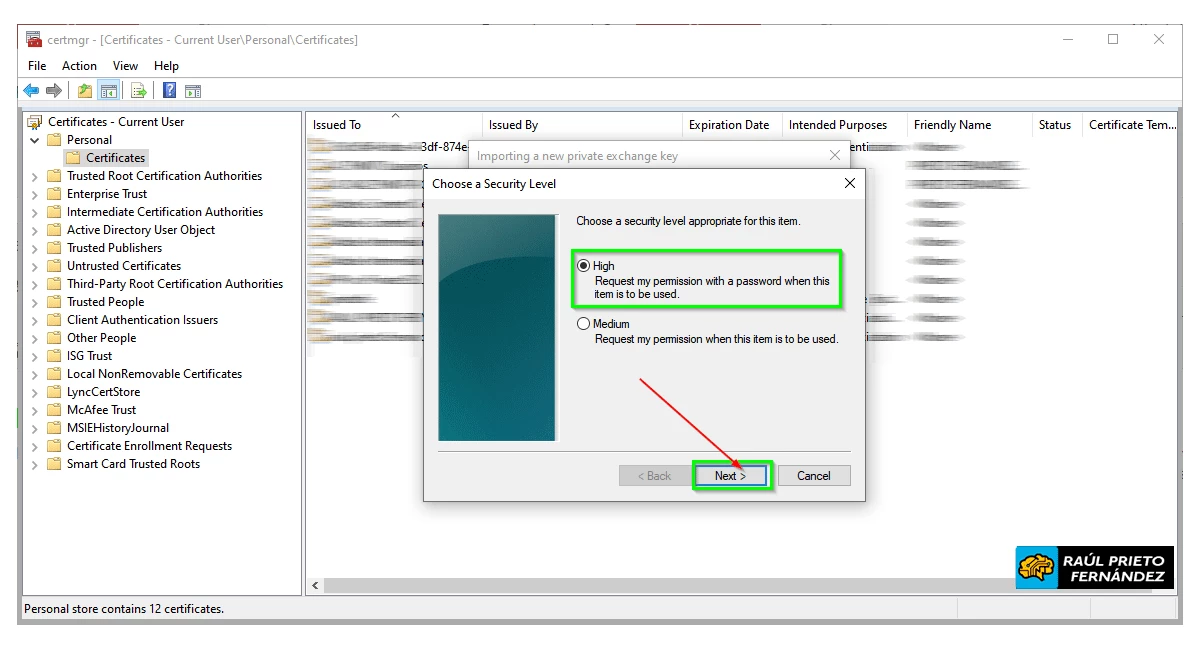1200x650 pixels.
Task: Close the Choose a Security Level dialog
Action: [x=849, y=184]
